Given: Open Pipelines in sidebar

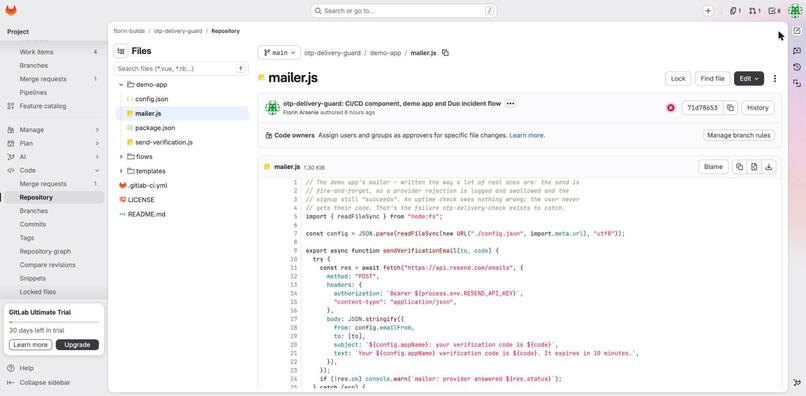Looking at the screenshot, I should pos(53,93).
